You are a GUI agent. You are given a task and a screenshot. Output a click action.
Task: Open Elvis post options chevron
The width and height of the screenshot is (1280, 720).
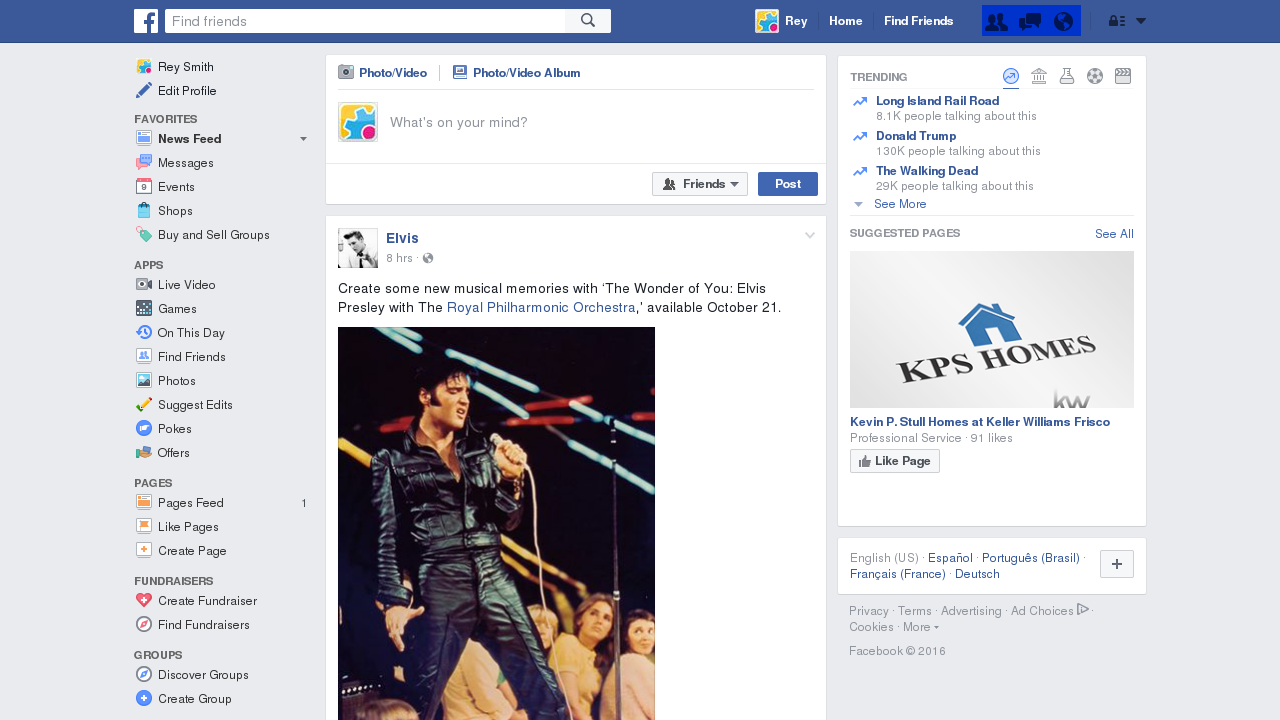810,236
